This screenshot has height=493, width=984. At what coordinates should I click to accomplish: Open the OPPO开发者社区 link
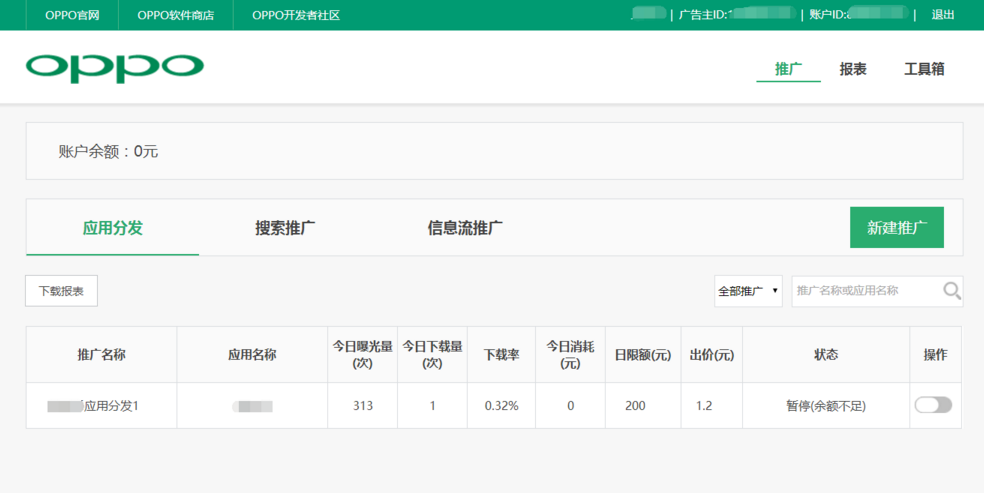296,15
